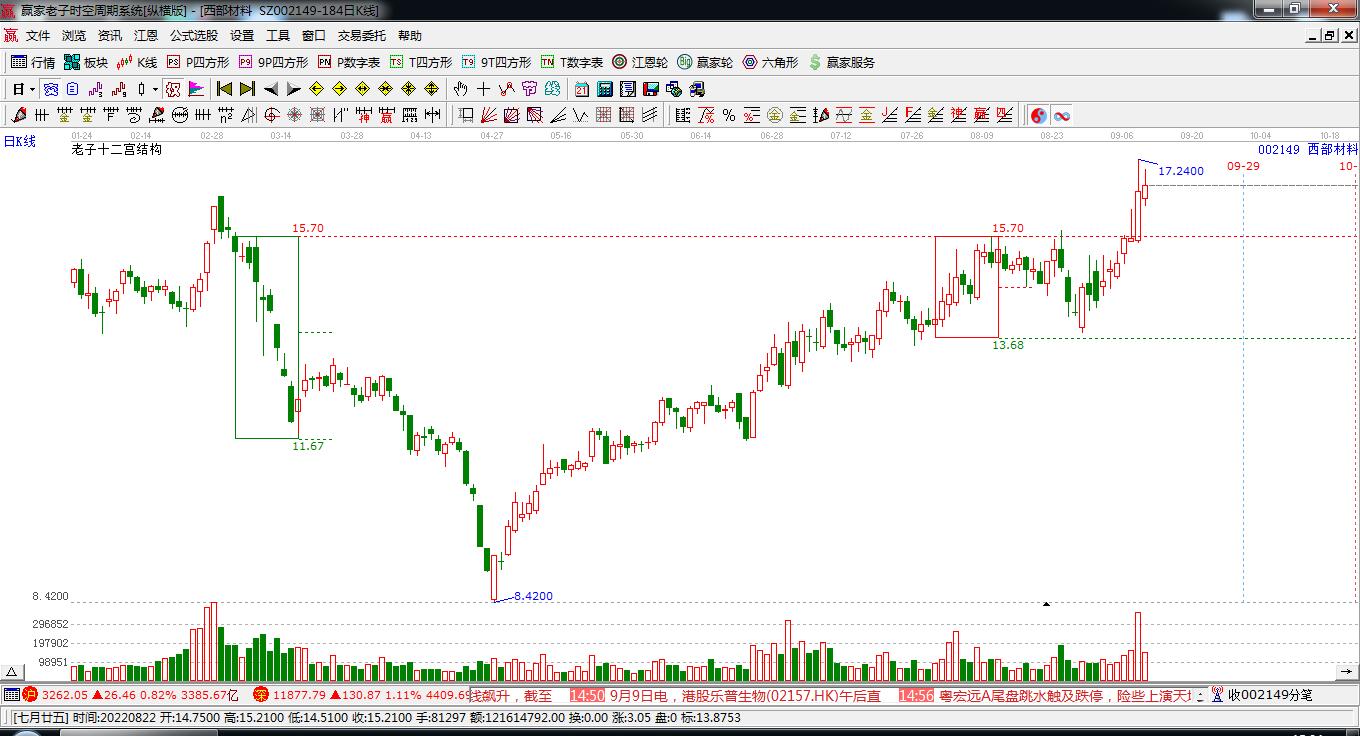This screenshot has height=736, width=1360.
Task: Click the blue 8.4200 low price label
Action: pos(533,596)
